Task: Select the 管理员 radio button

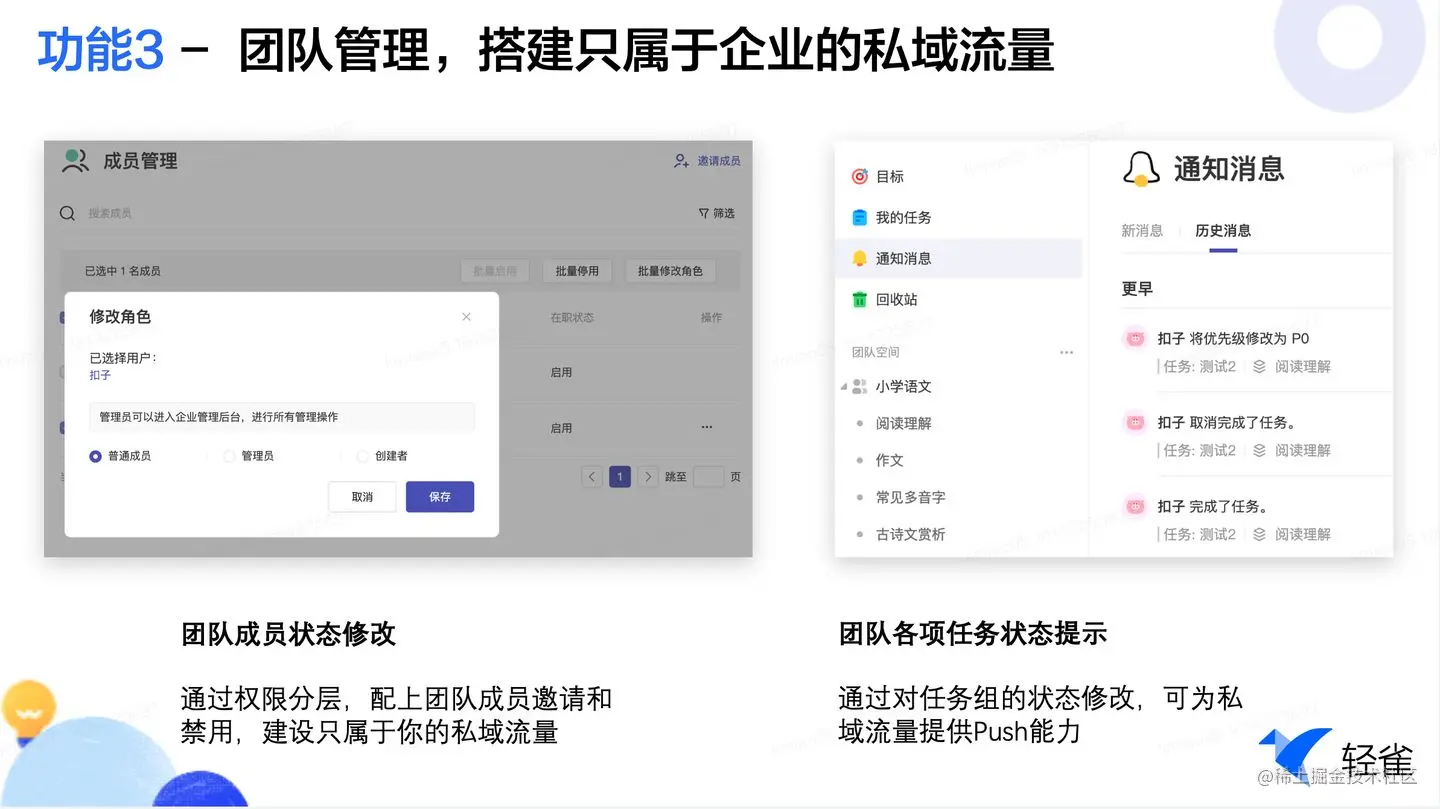Action: point(229,455)
